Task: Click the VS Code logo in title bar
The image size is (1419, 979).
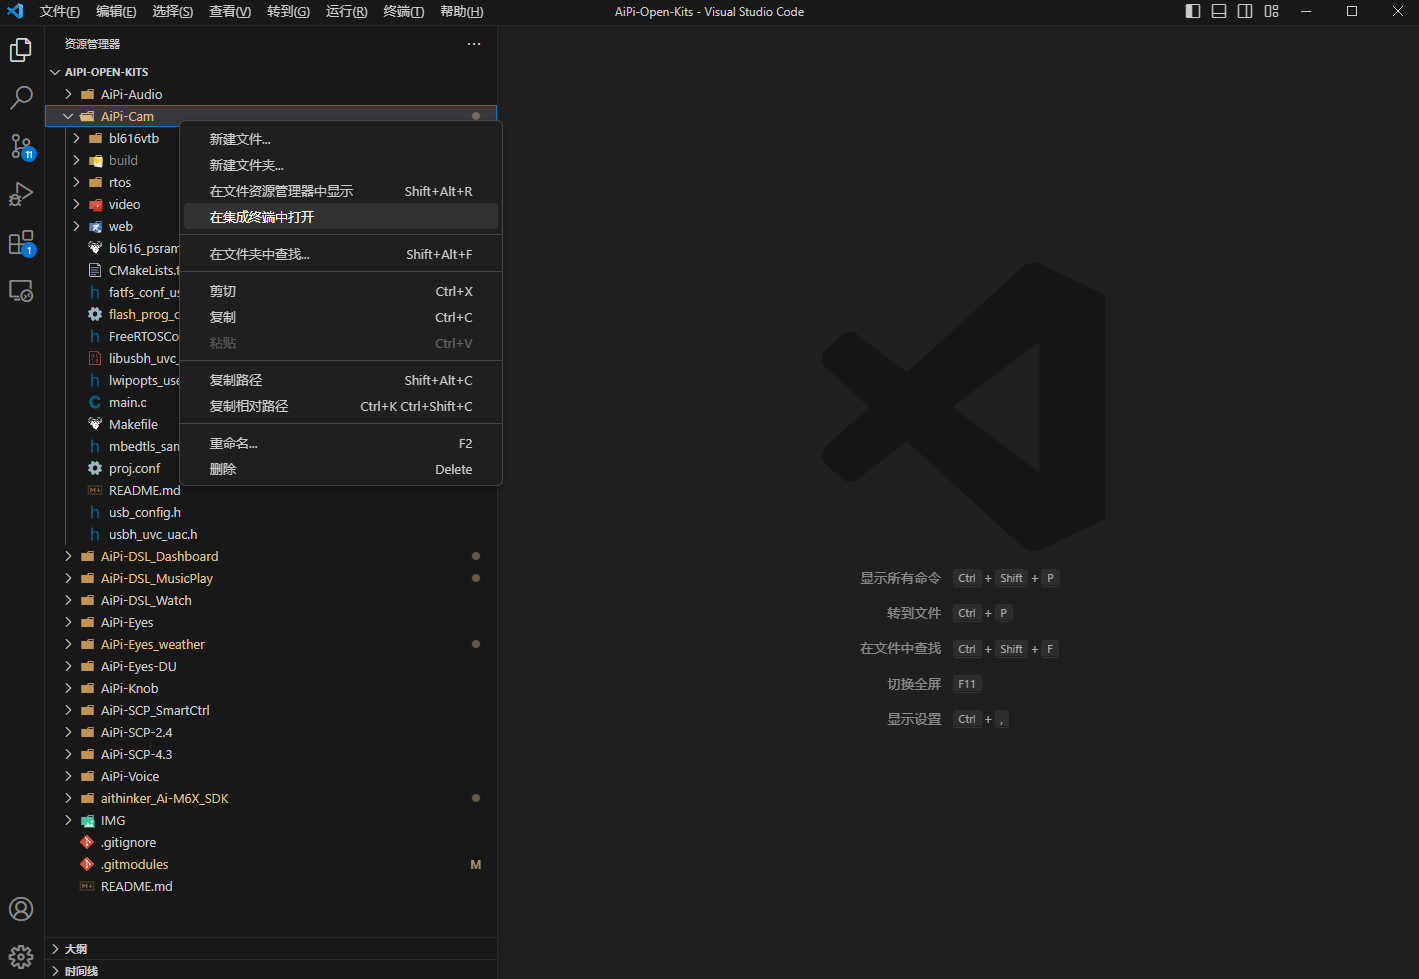Action: coord(15,11)
